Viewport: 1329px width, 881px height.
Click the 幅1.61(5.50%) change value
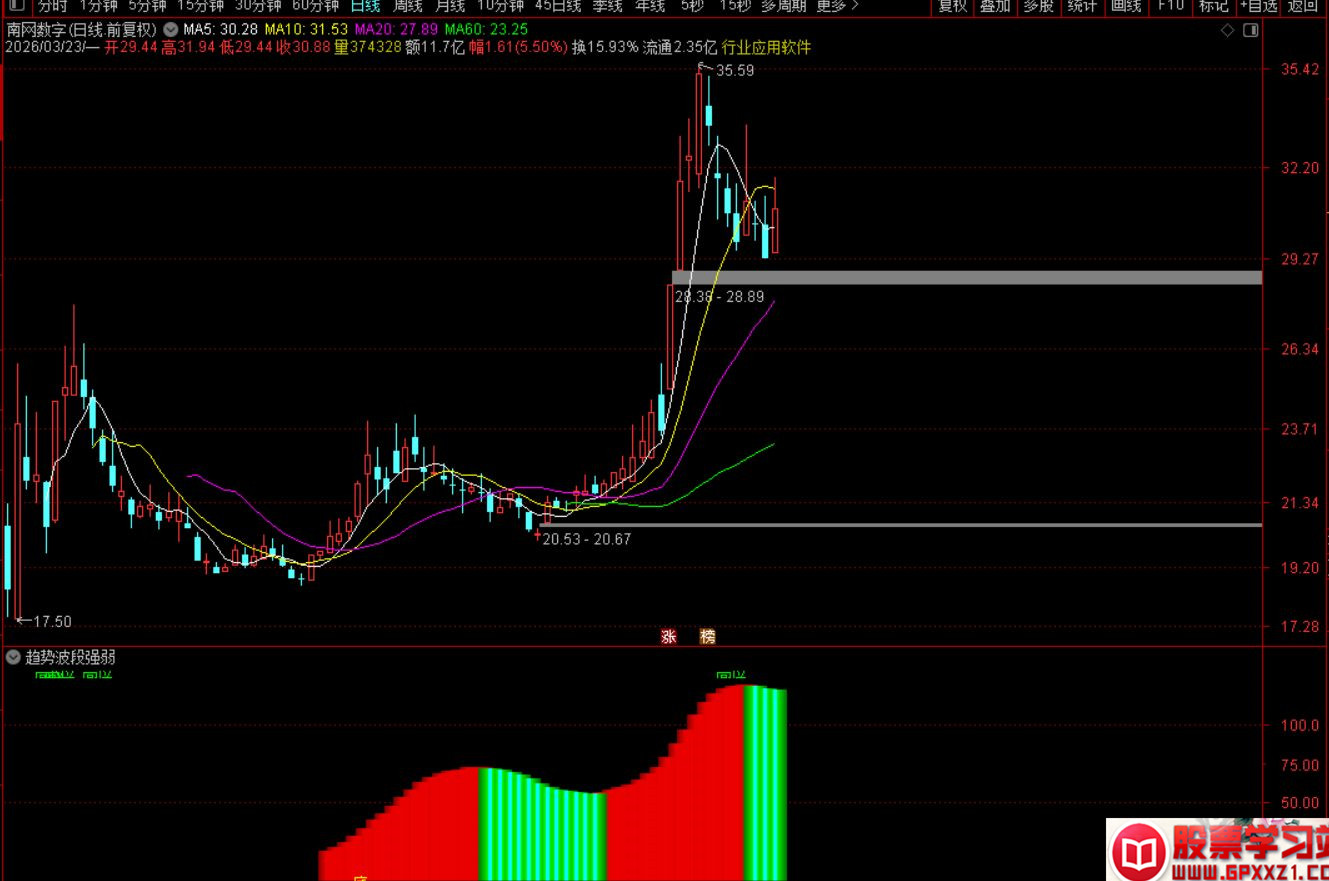point(518,47)
